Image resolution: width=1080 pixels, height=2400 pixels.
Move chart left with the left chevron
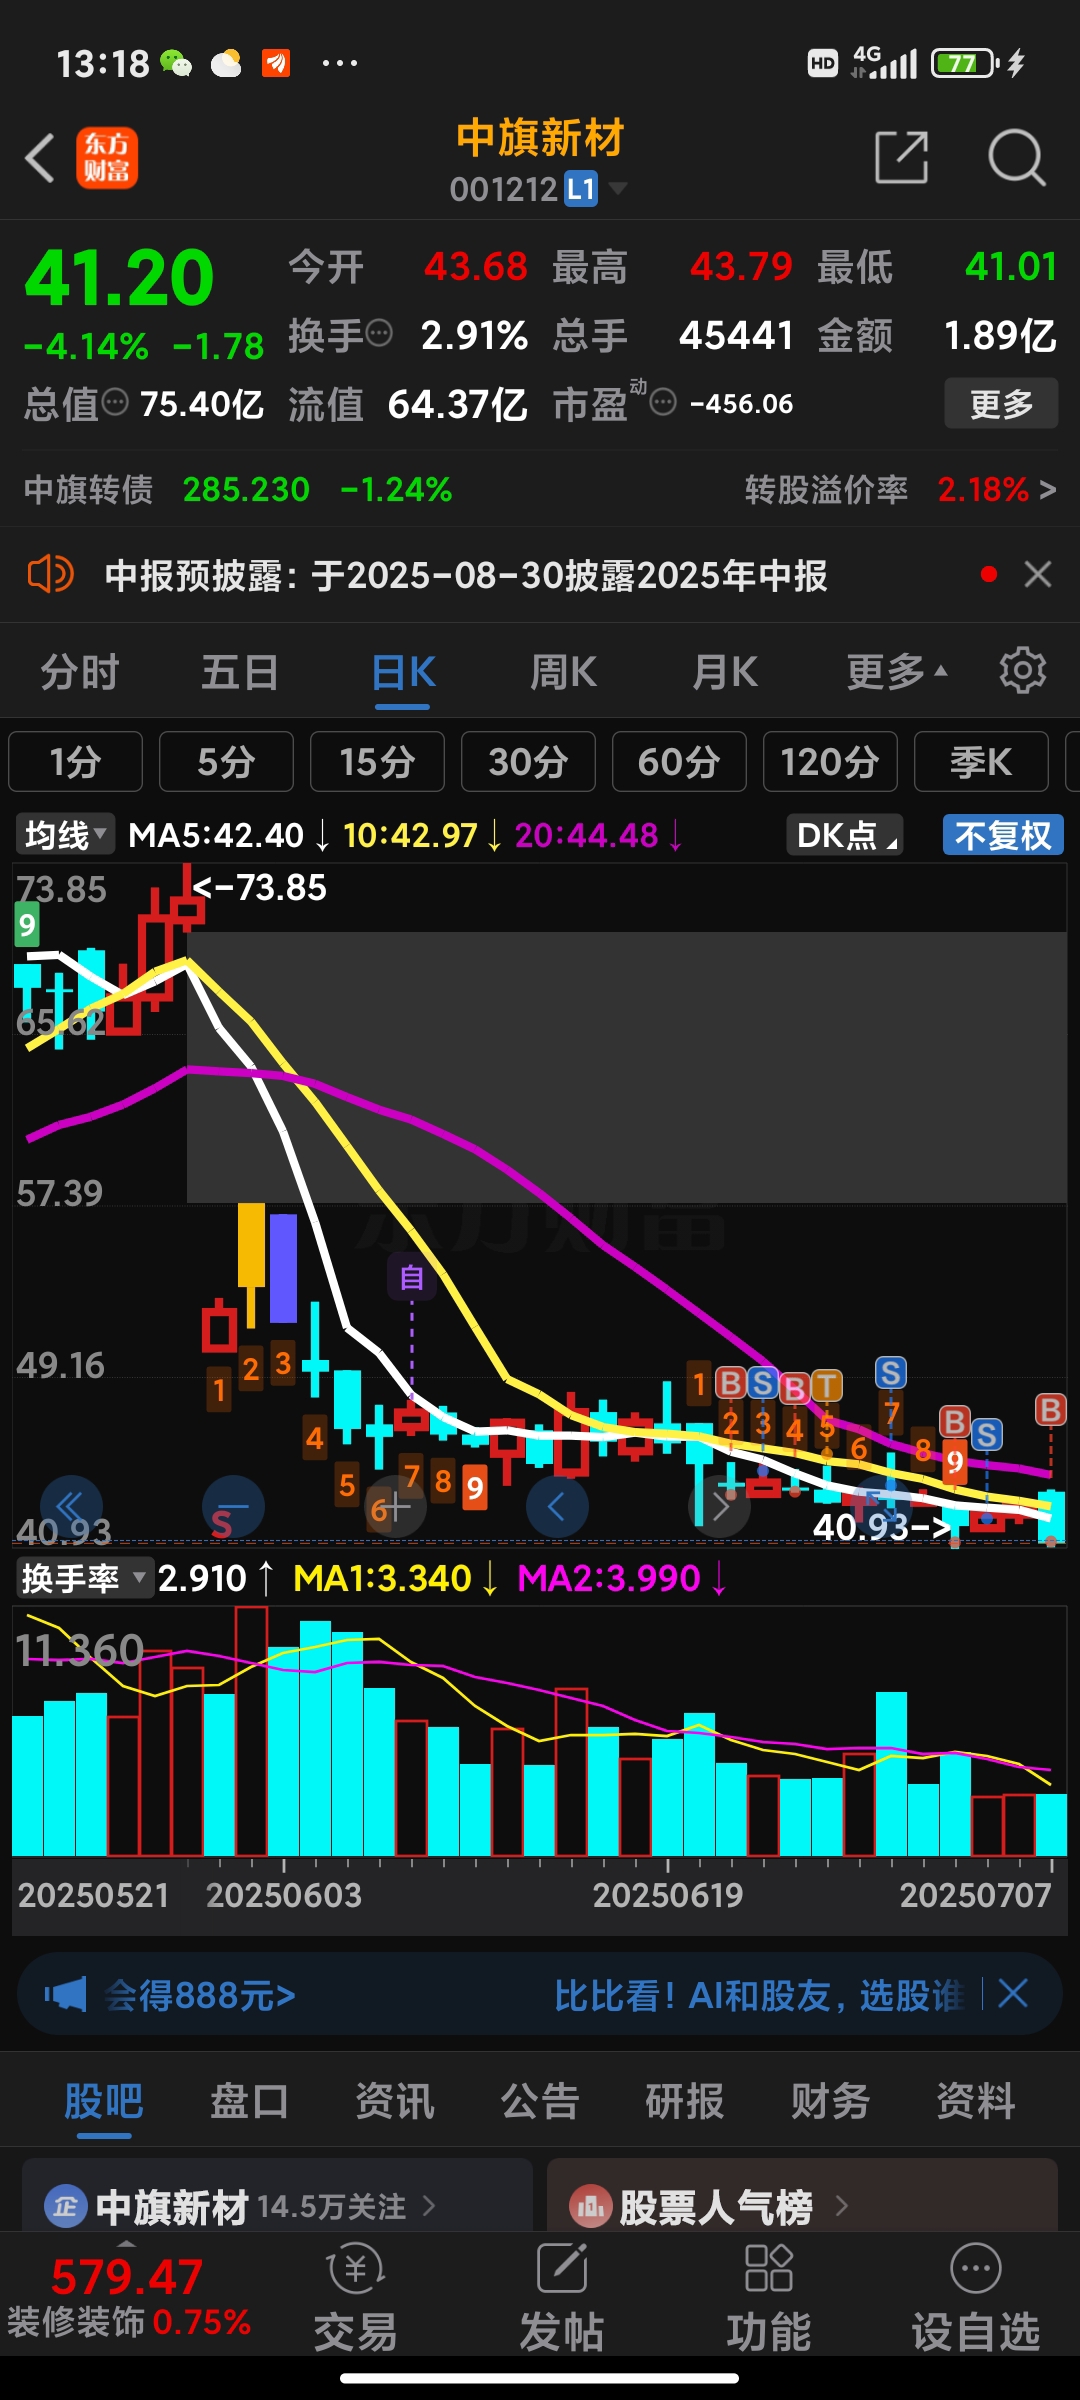pos(557,1506)
